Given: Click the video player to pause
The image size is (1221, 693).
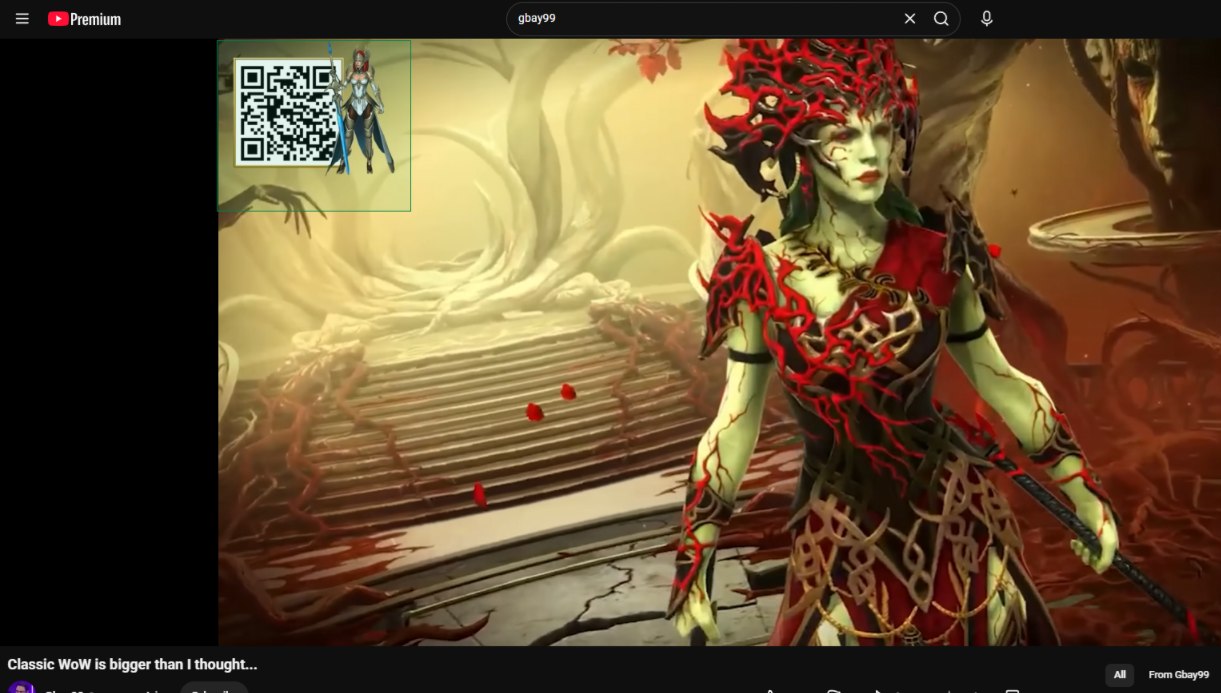Looking at the screenshot, I should [x=719, y=342].
